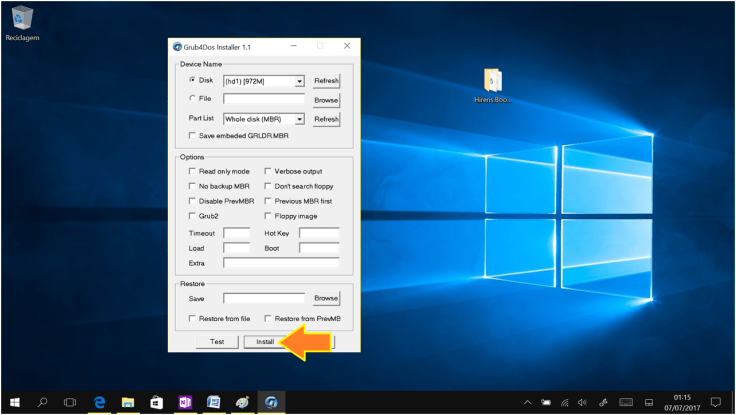The width and height of the screenshot is (736, 415).
Task: Enable the Read only mode checkbox
Action: (193, 171)
